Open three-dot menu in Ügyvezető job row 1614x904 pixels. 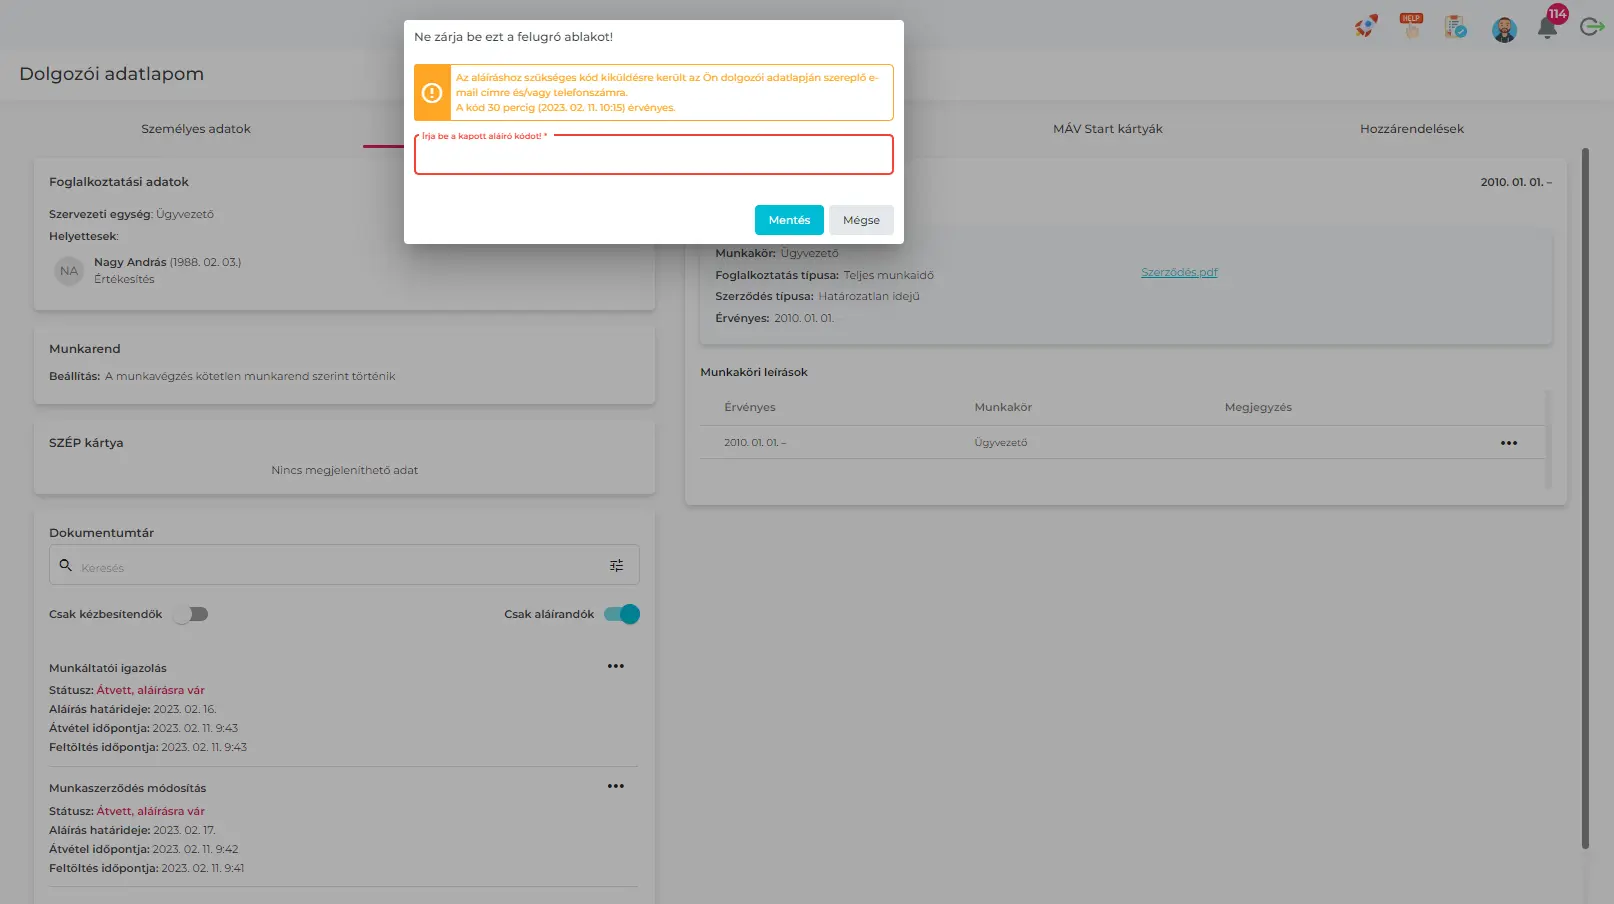[x=1508, y=443]
